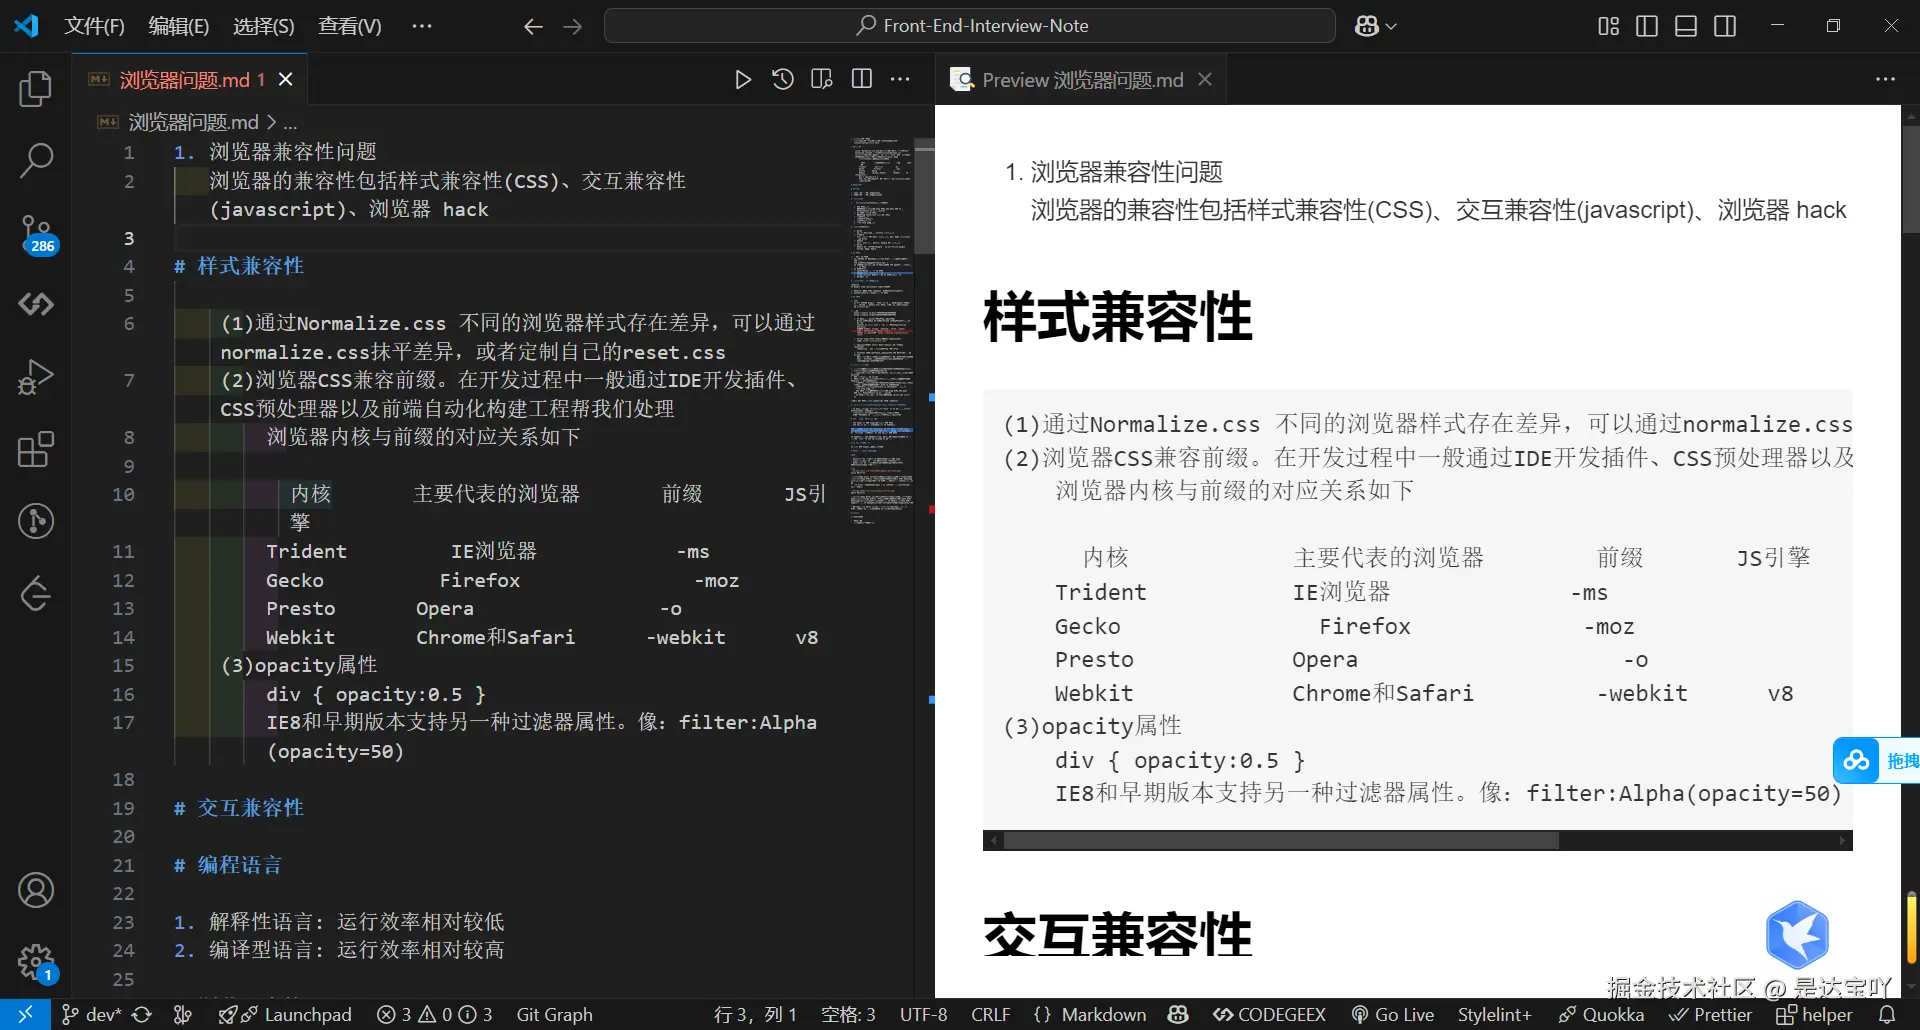Open the Run and Debug panel
This screenshot has height=1030, width=1920.
[x=36, y=377]
